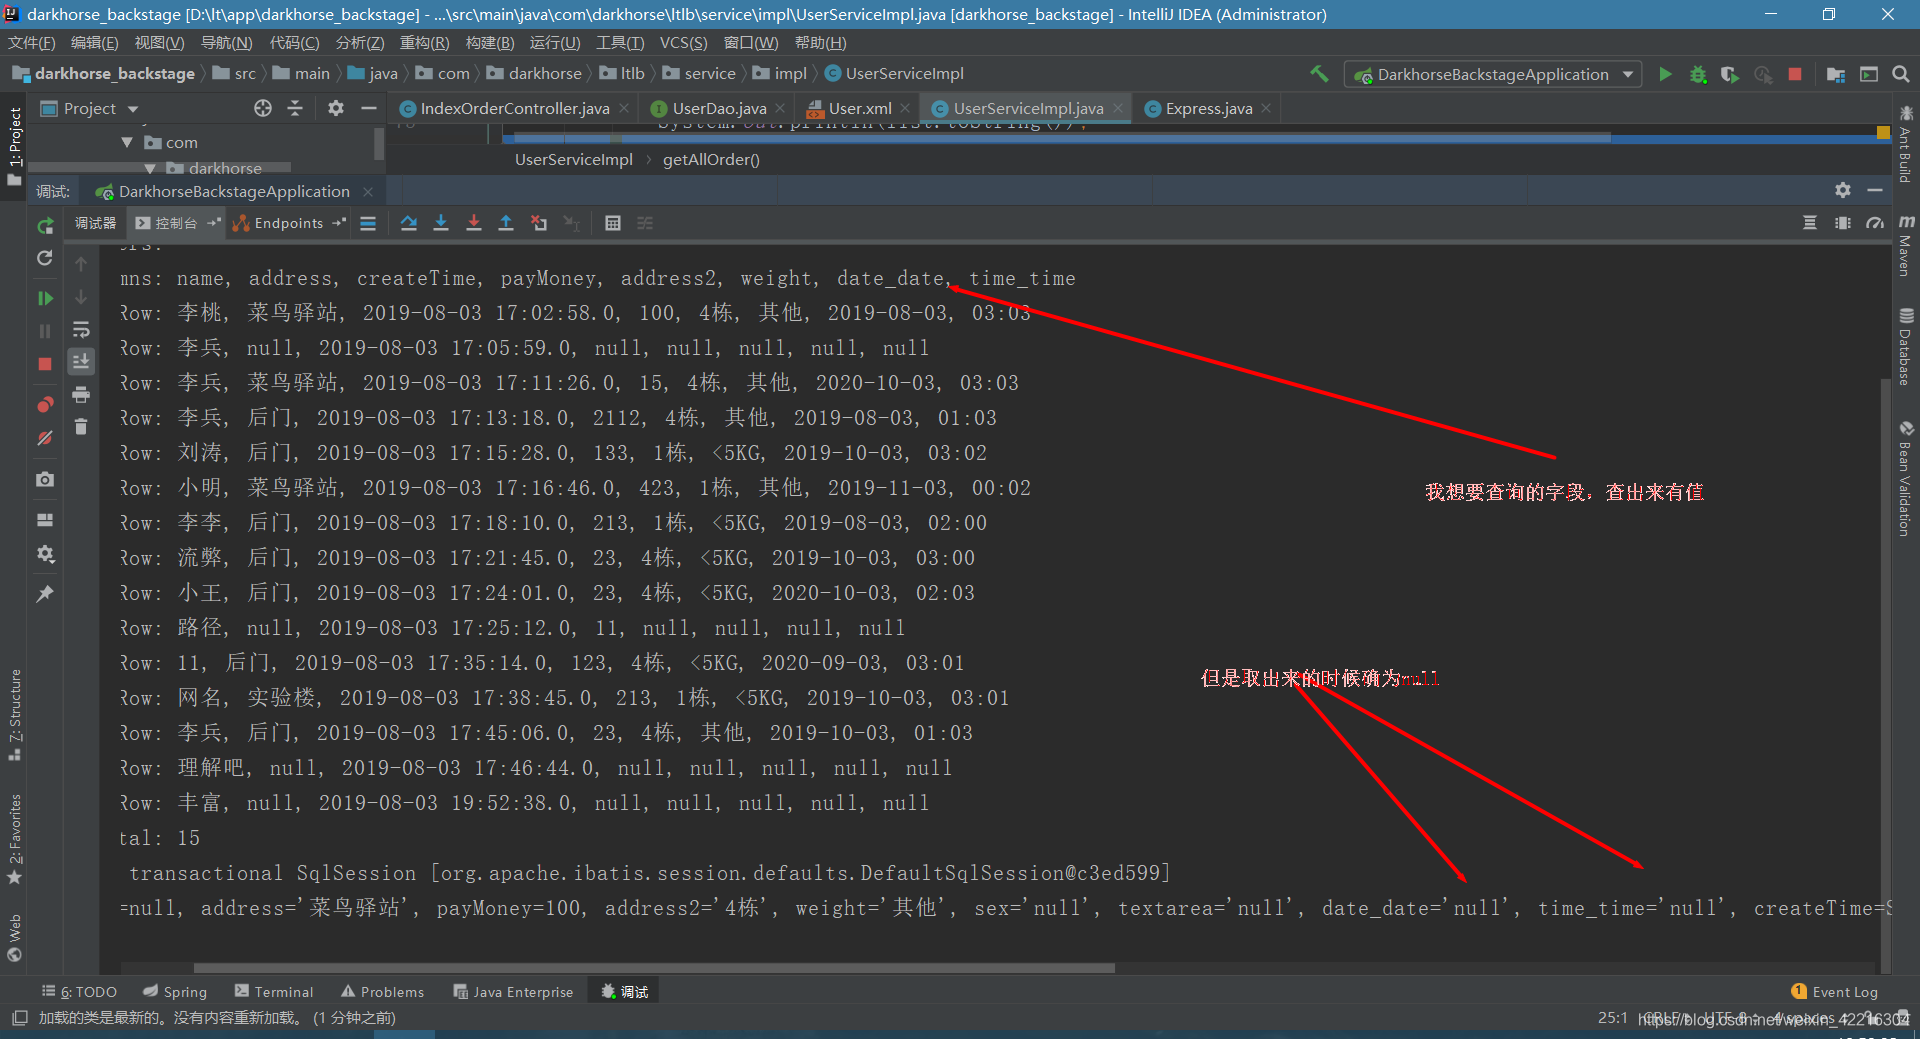Open the Java Enterprise tool window
This screenshot has height=1039, width=1920.
513,991
